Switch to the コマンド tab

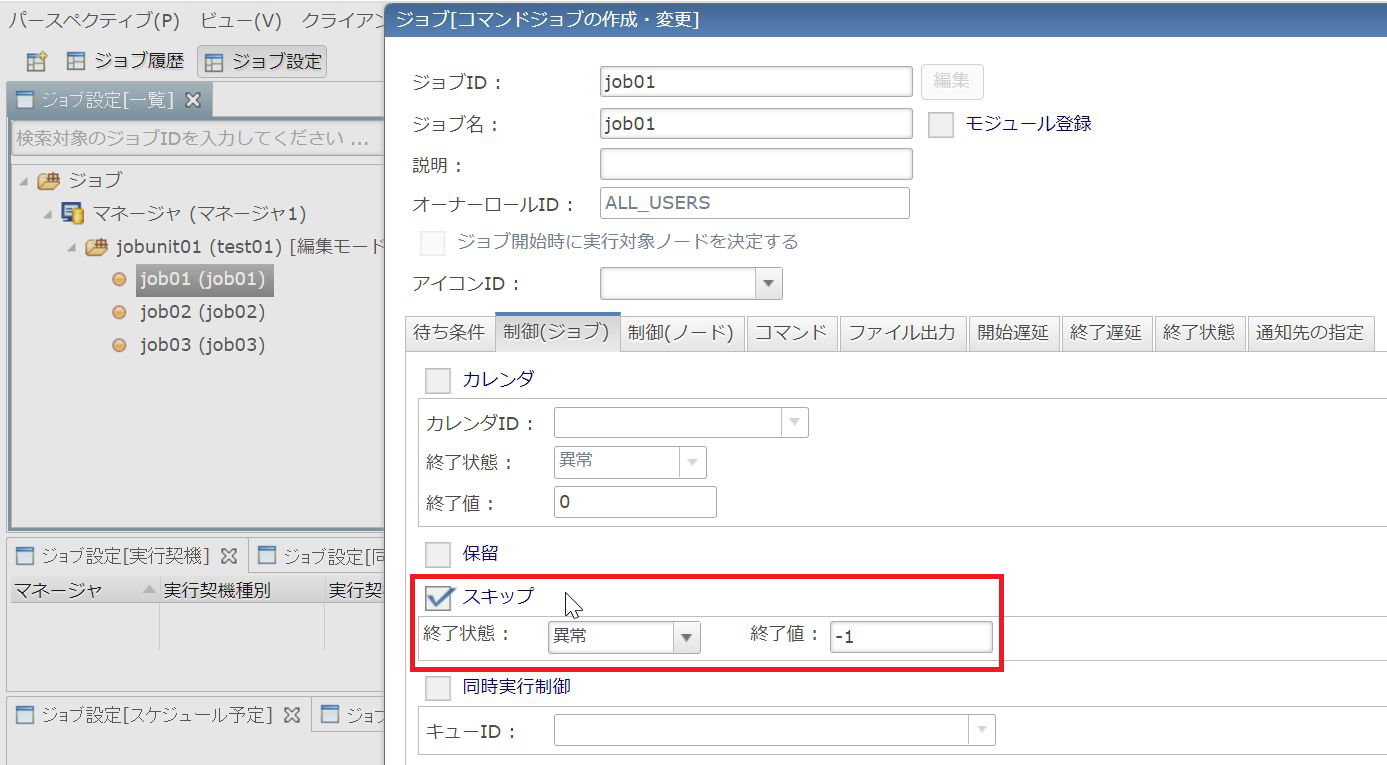(x=790, y=333)
